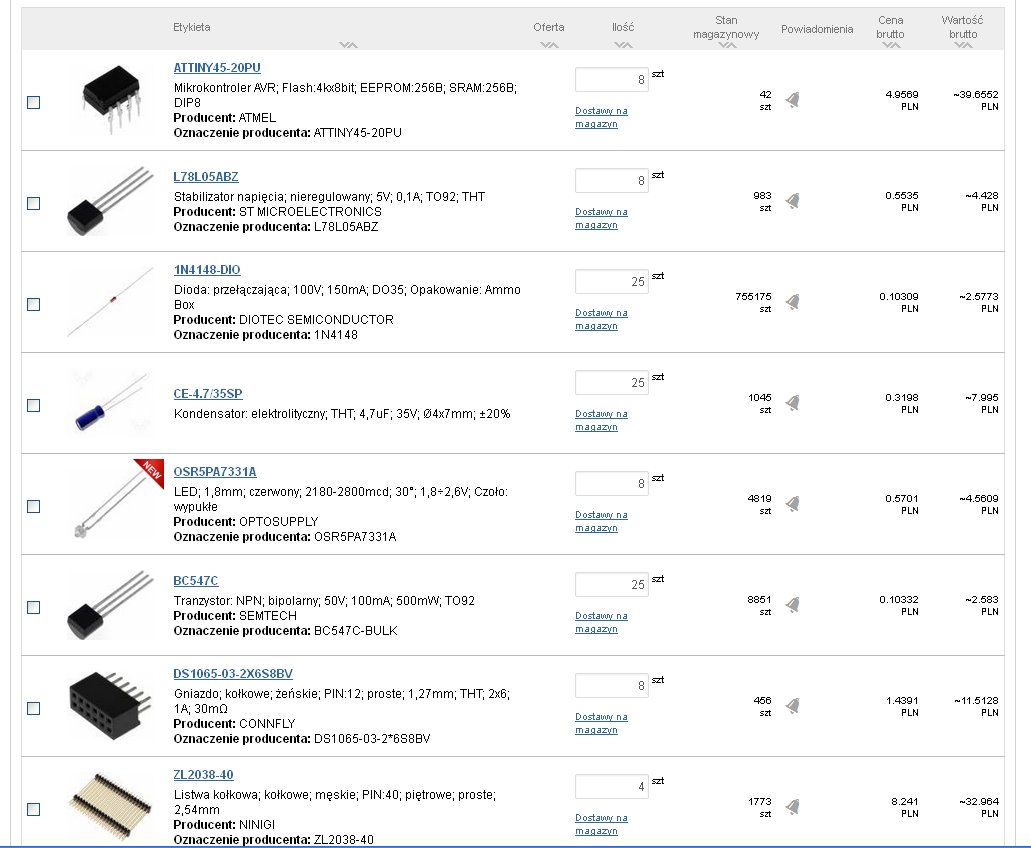Image resolution: width=1031 pixels, height=848 pixels.
Task: Click the notification bell for ZL2038-40
Action: 793,807
